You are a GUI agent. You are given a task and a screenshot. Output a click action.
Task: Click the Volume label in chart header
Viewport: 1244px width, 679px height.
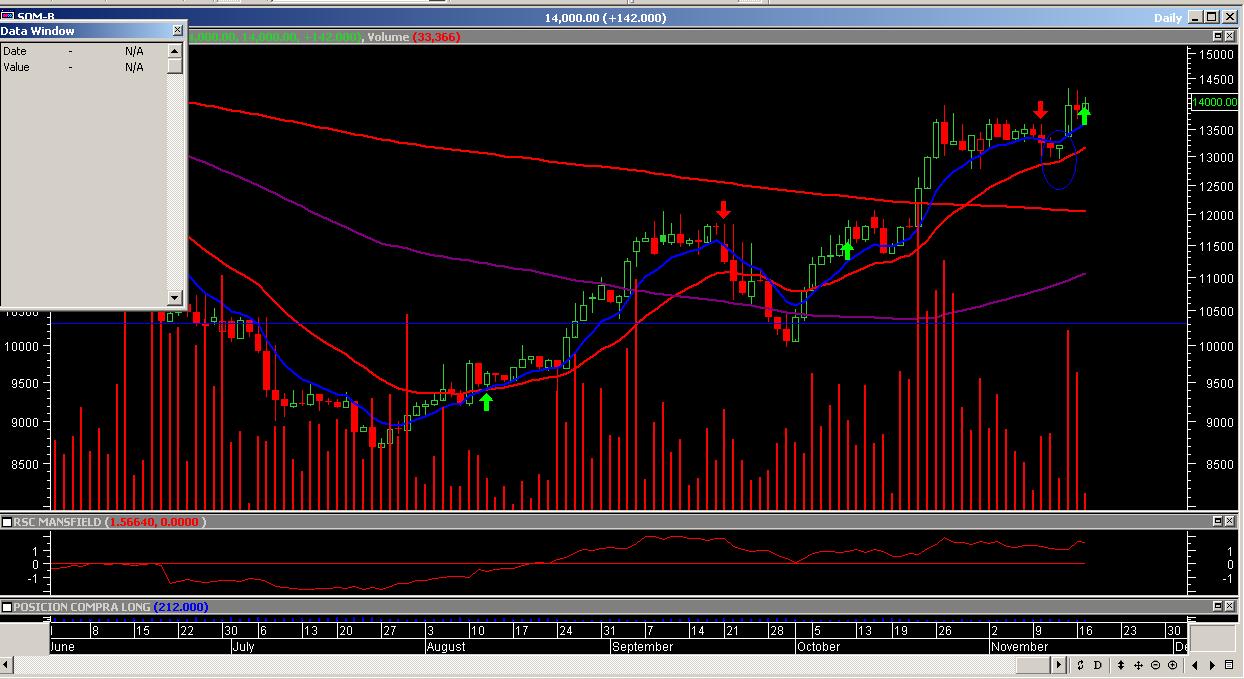point(388,37)
